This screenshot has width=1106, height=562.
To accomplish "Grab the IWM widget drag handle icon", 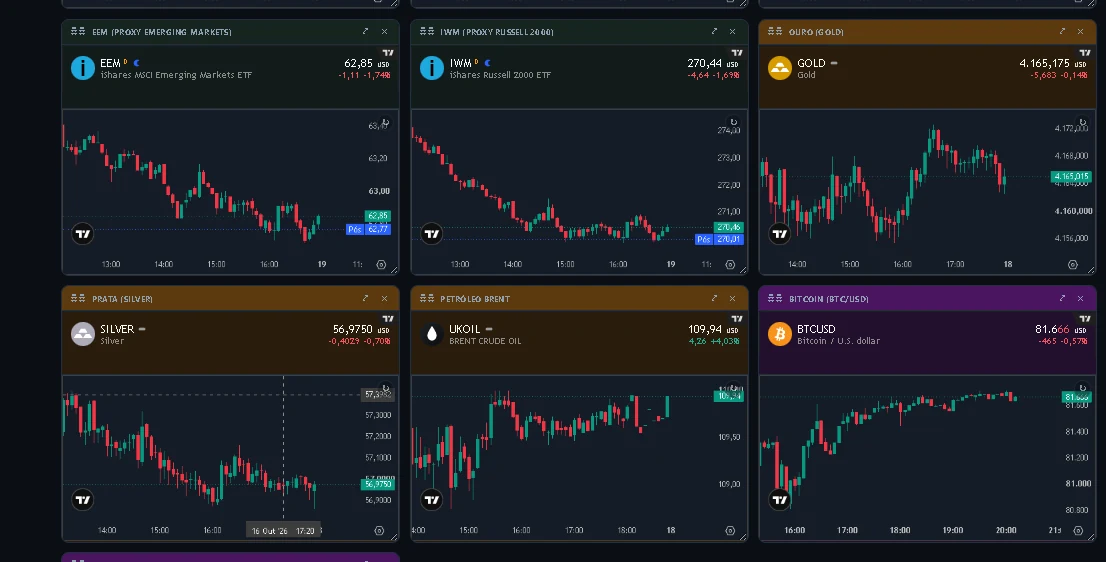I will [427, 31].
